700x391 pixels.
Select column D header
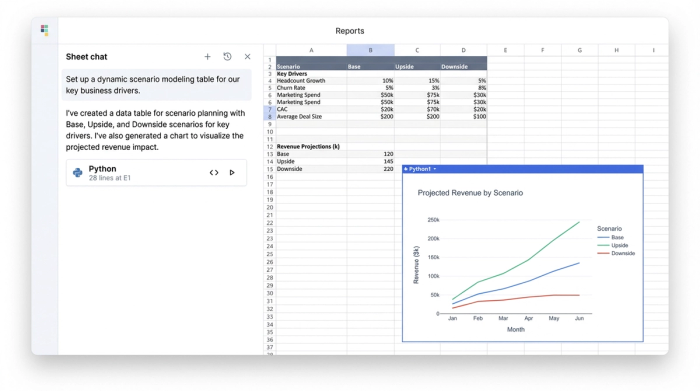[x=463, y=50]
